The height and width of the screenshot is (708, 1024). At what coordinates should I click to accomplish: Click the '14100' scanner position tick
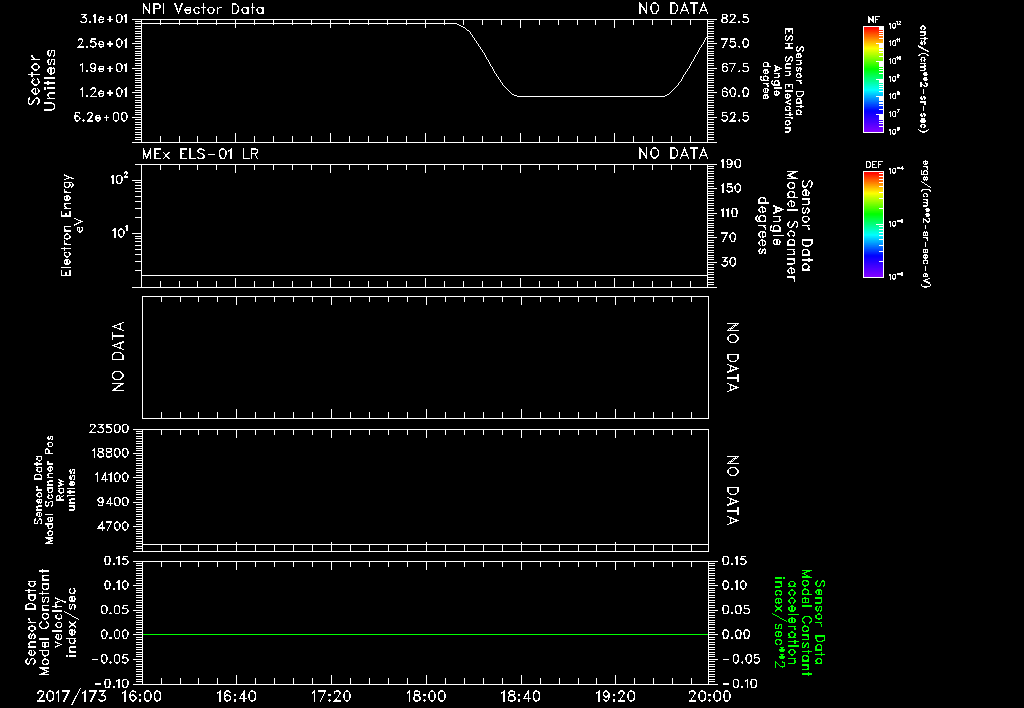pos(108,477)
